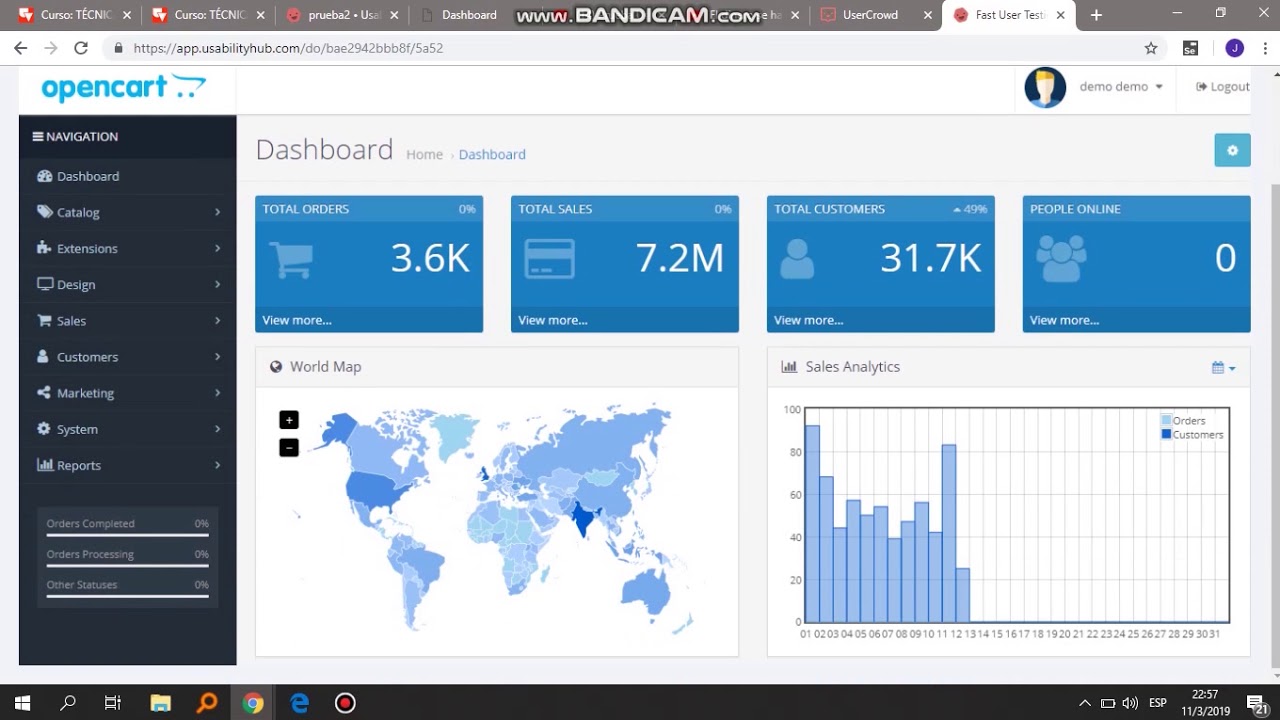Expand the System menu arrow
Screen dimensions: 1280x720
[217, 429]
